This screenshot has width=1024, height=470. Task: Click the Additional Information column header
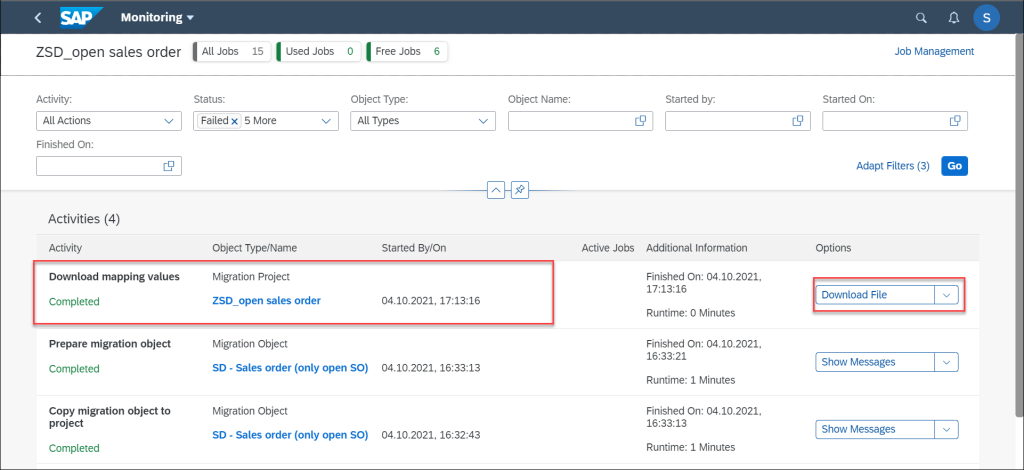point(697,248)
